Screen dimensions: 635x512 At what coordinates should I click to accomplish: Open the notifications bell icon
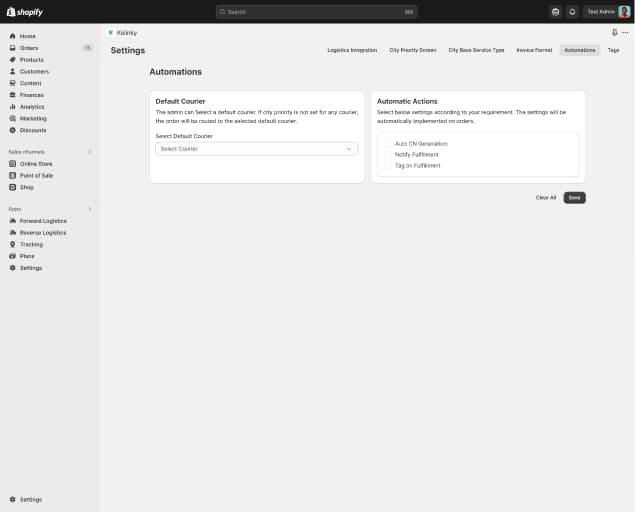[x=572, y=11]
